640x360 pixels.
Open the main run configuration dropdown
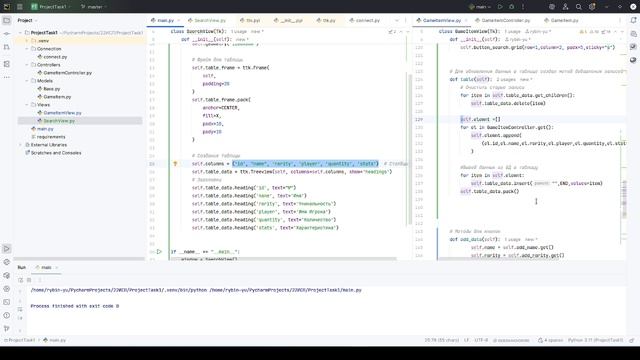(x=480, y=7)
